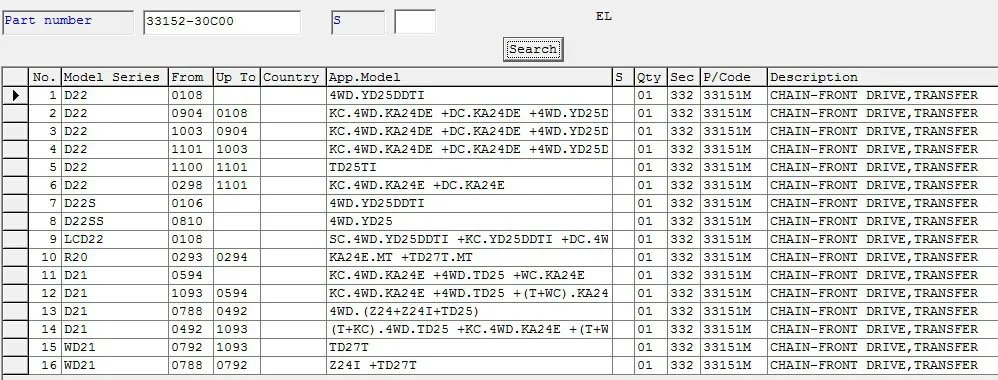Viewport: 998px width, 380px height.
Task: Click row 4 From value 1101
Action: [x=190, y=150]
